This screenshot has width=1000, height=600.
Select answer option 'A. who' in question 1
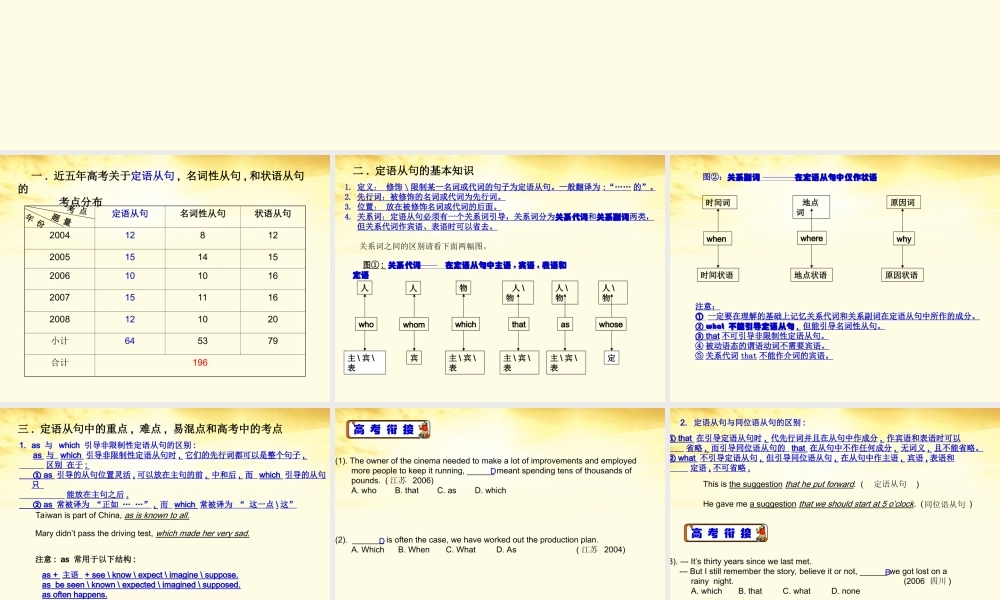364,490
